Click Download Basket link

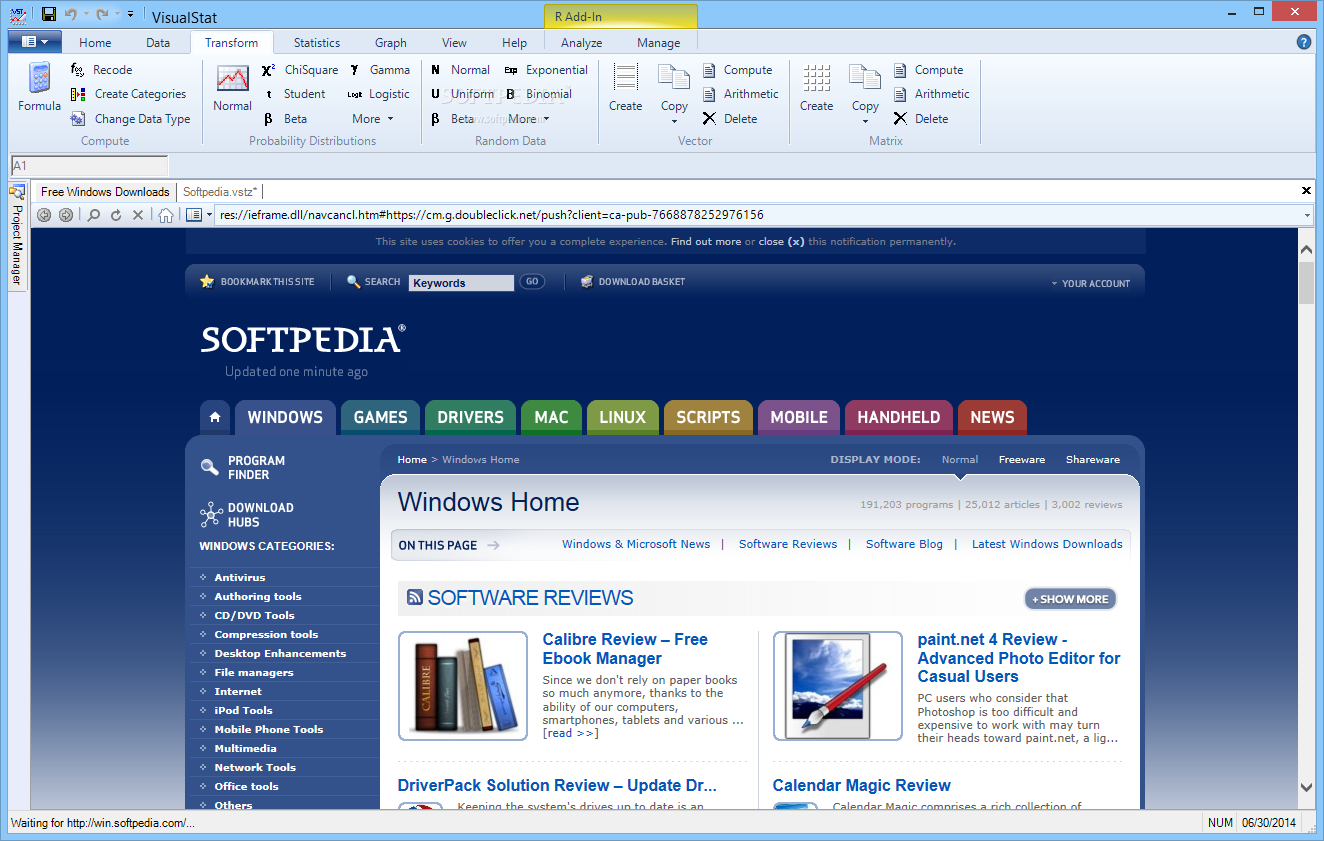633,282
